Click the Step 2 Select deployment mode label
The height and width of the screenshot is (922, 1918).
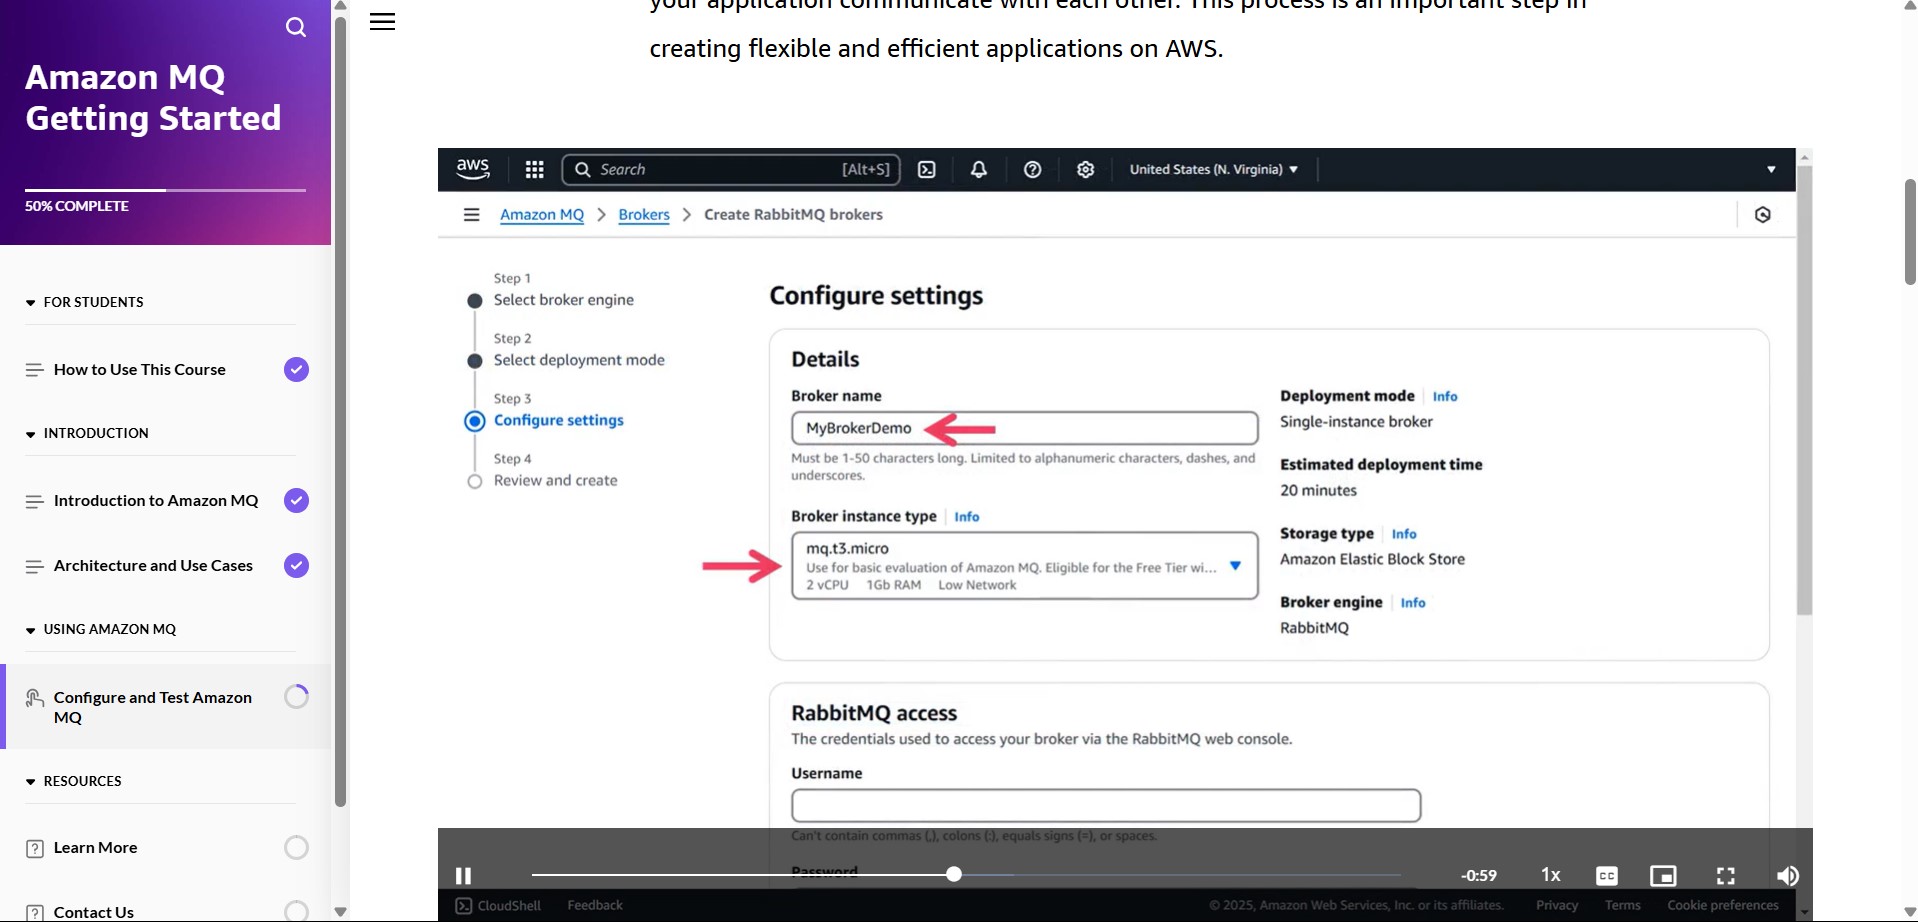click(579, 360)
